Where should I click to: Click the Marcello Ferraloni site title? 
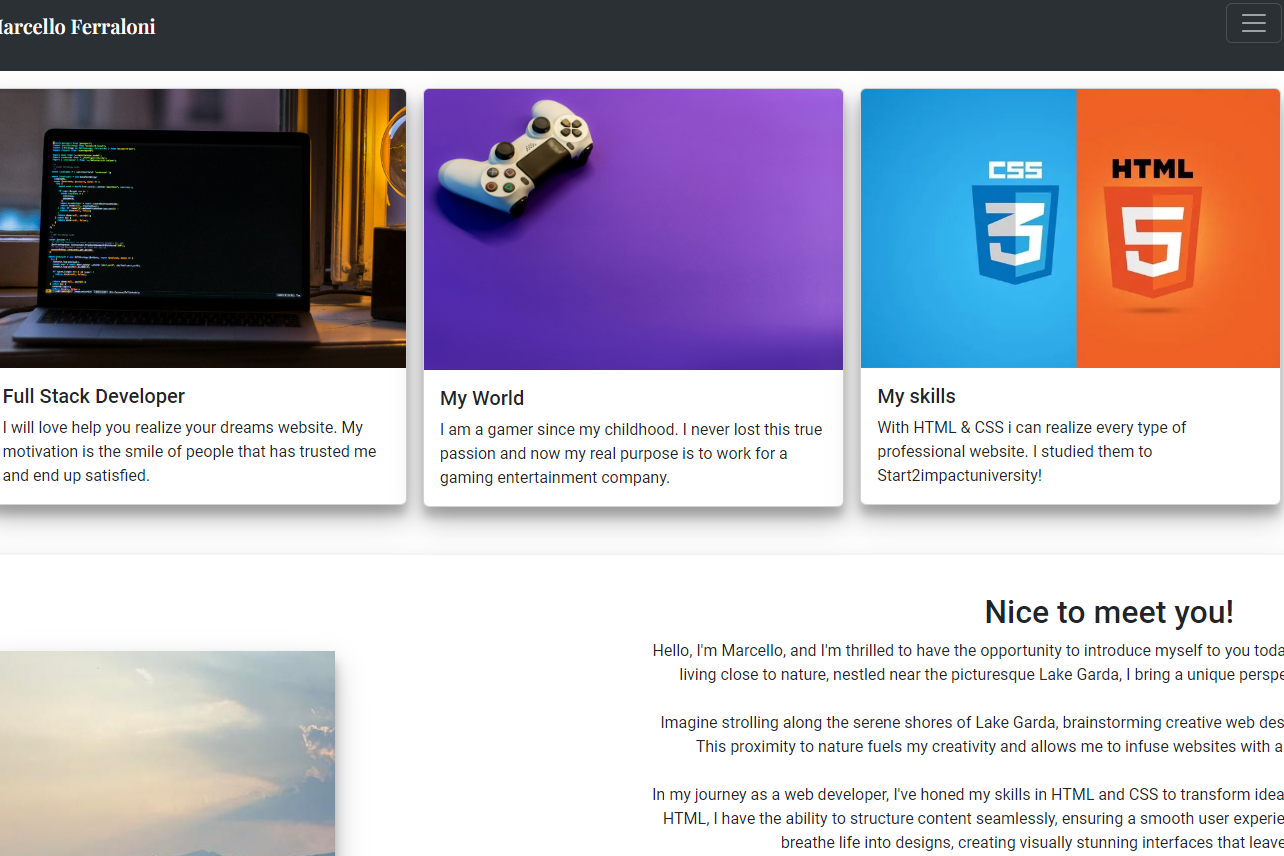click(x=77, y=26)
